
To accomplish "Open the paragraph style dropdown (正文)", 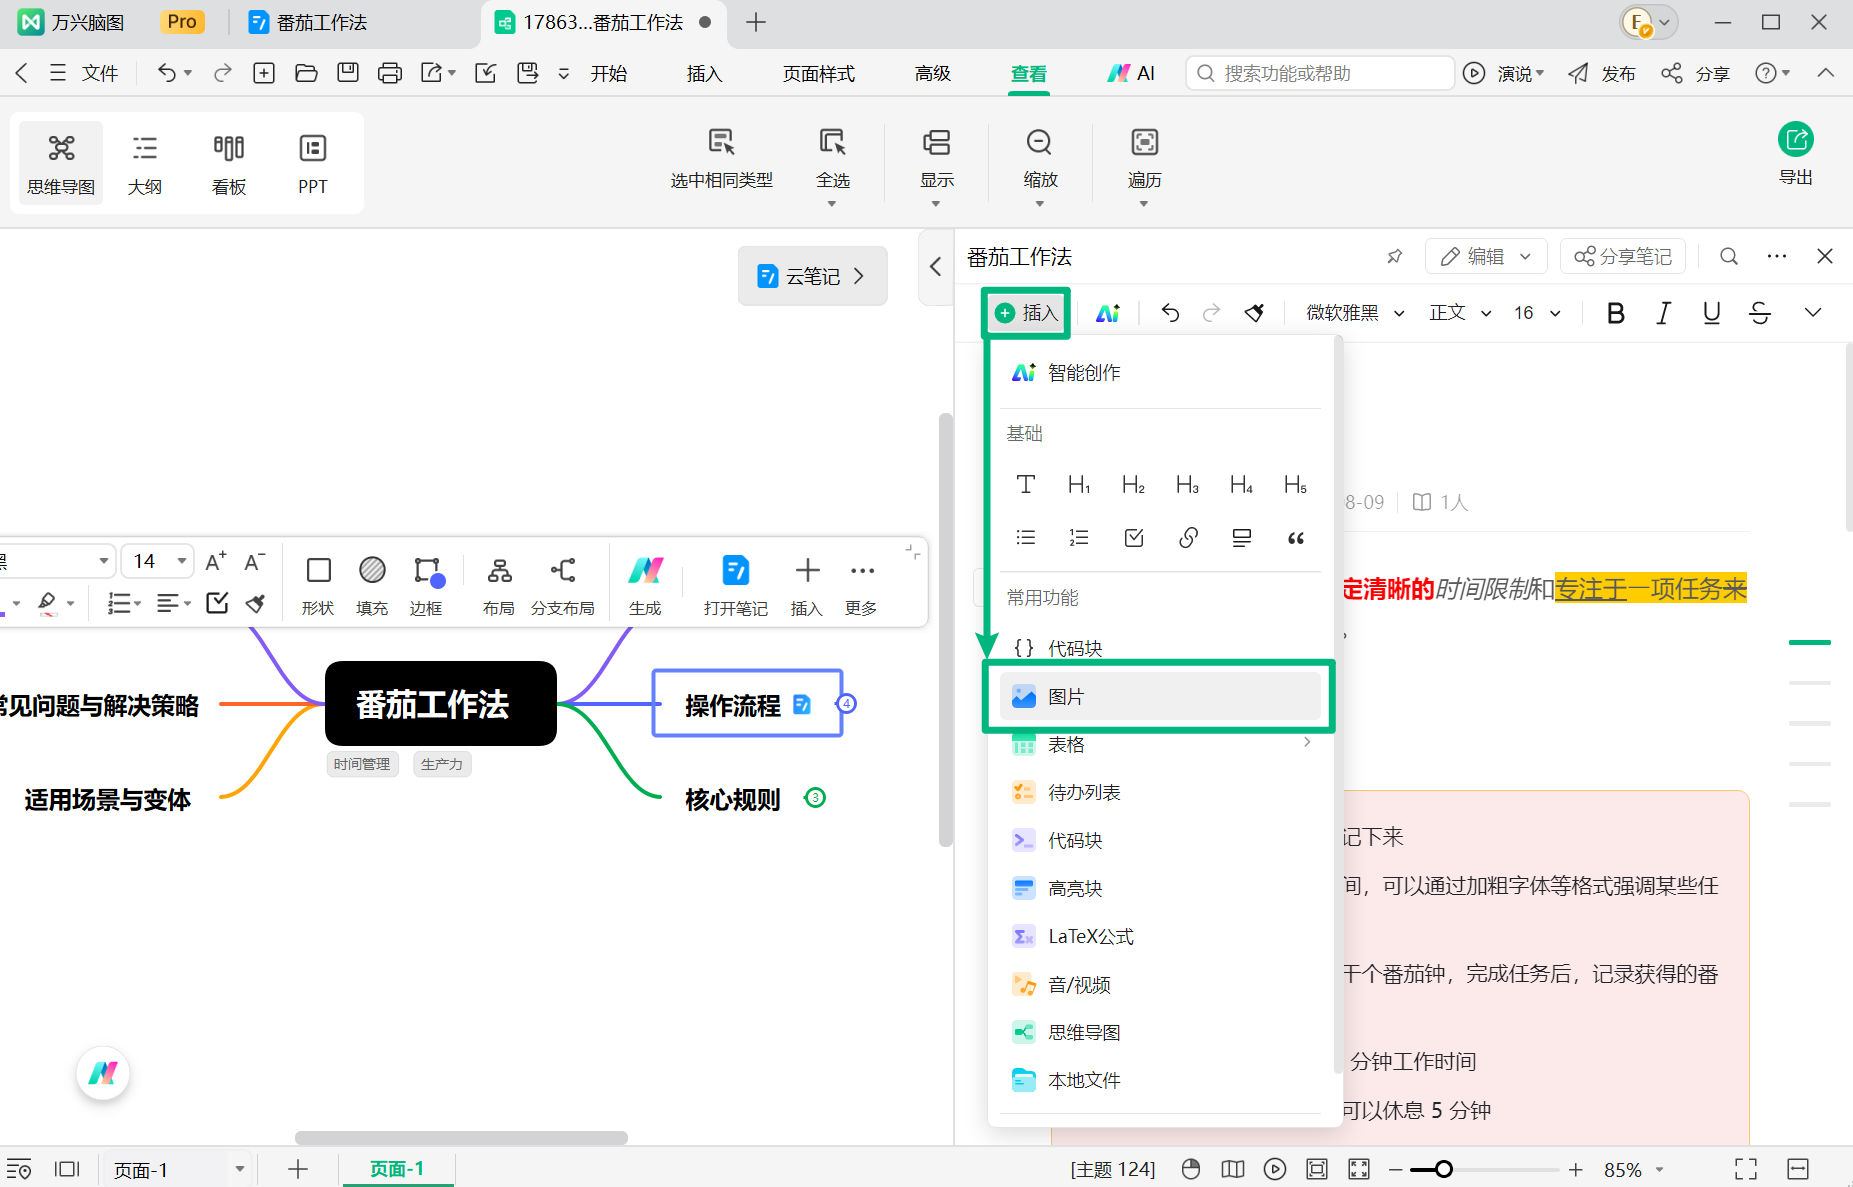I will (x=1460, y=313).
